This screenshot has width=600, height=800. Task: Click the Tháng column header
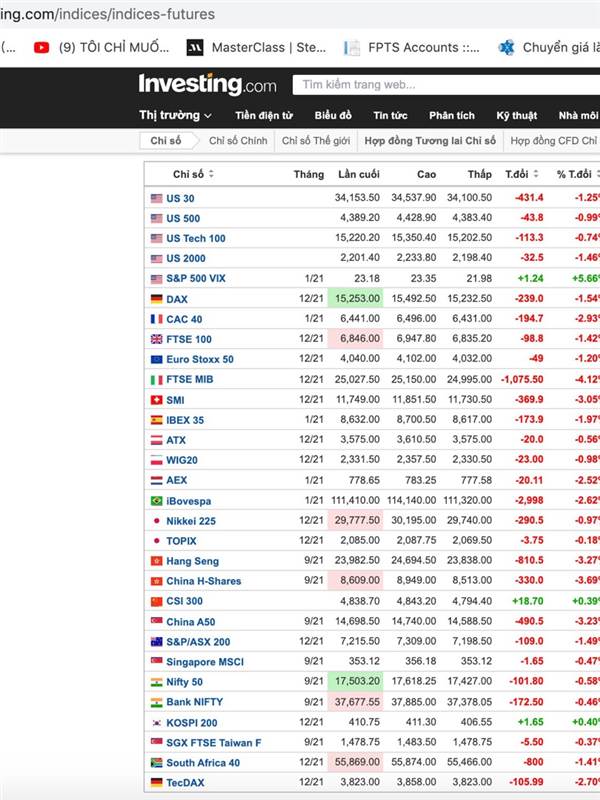tap(309, 174)
